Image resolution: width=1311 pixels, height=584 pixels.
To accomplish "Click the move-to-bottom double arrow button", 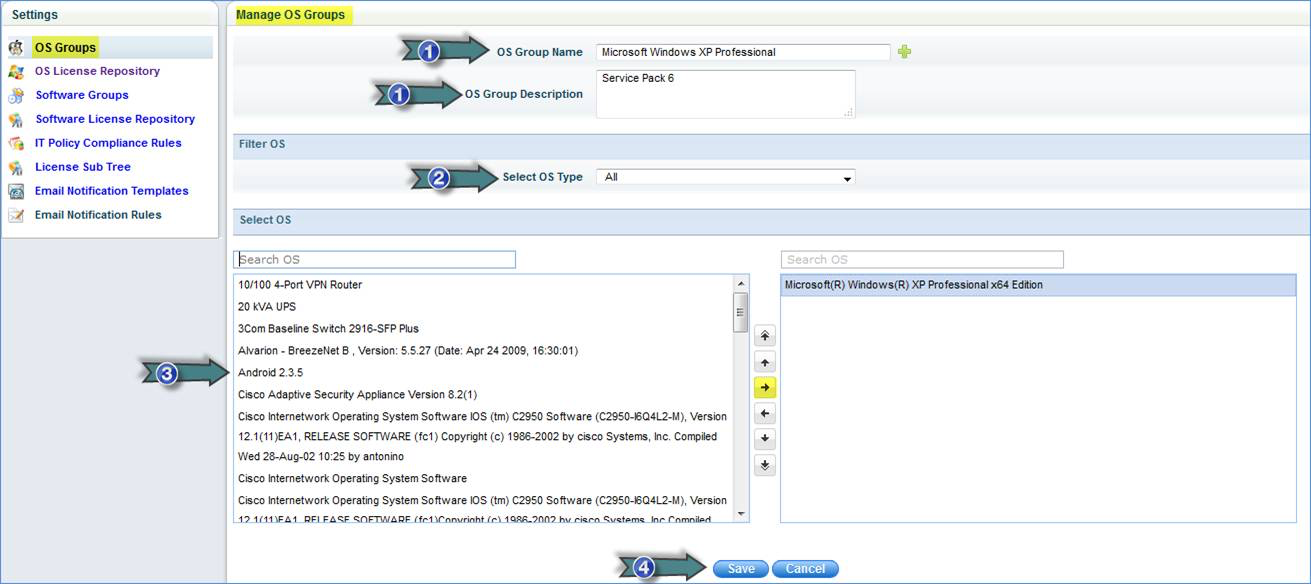I will (765, 465).
